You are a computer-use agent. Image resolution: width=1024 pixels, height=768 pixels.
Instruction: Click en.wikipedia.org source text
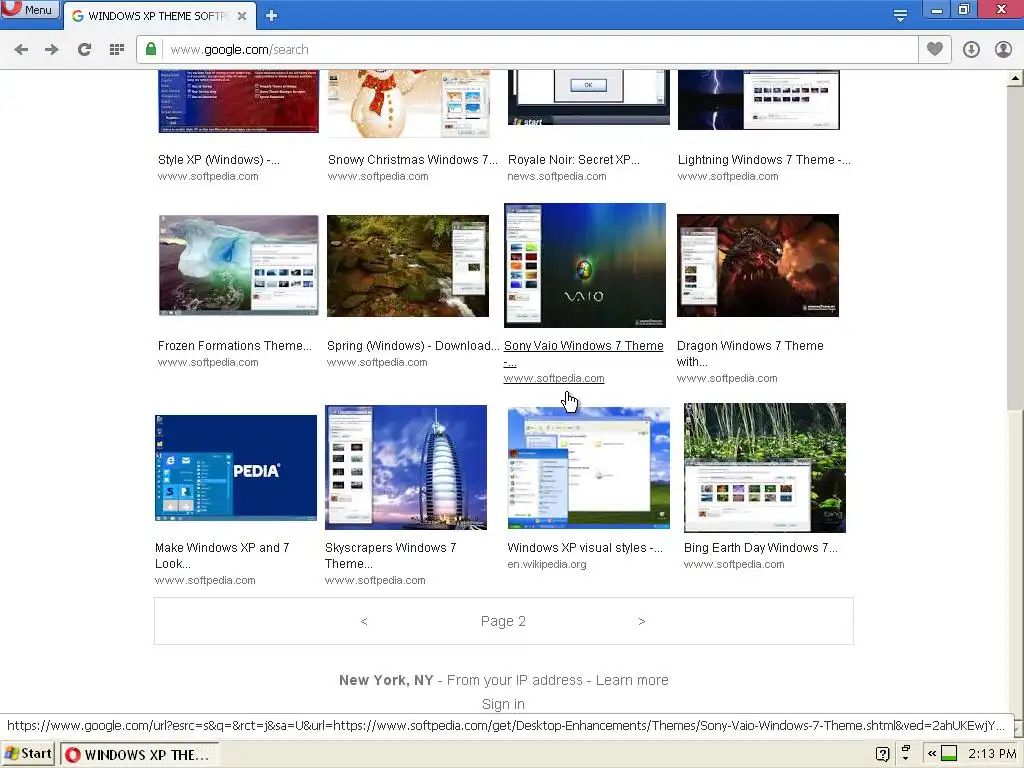(547, 565)
